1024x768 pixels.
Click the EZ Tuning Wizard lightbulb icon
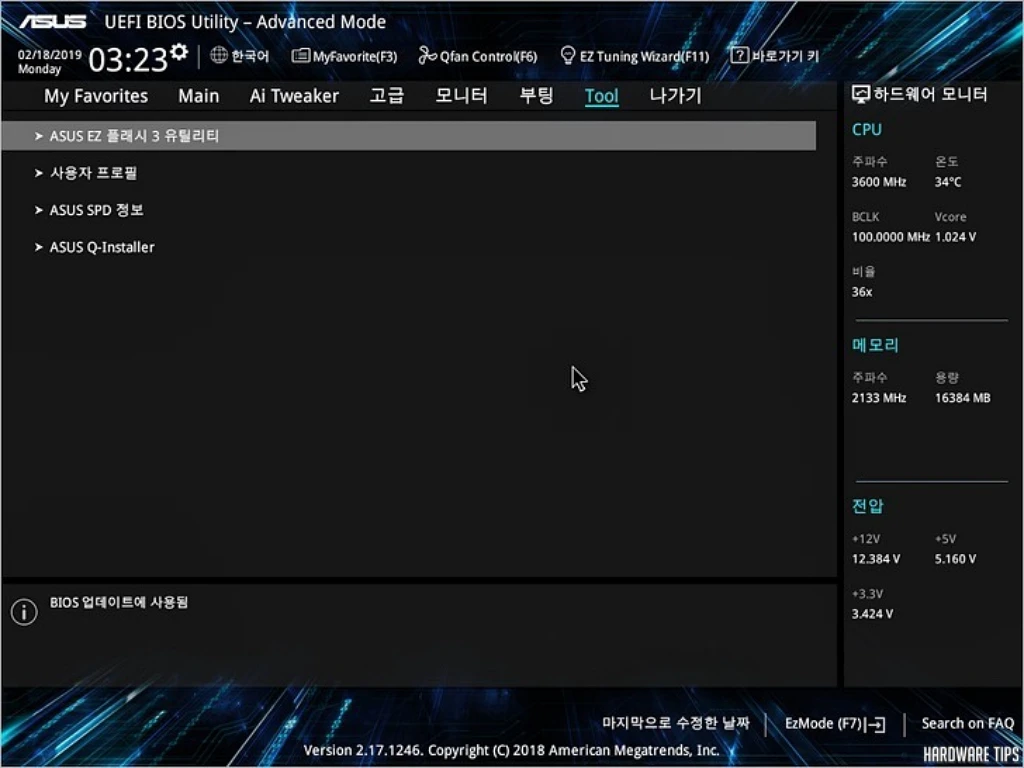568,56
